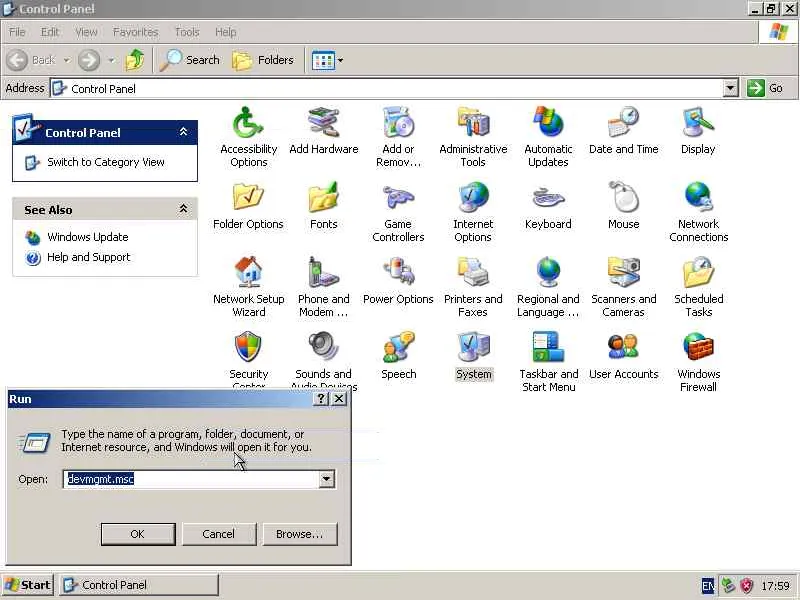Open Scheduled Tasks icon

point(698,273)
